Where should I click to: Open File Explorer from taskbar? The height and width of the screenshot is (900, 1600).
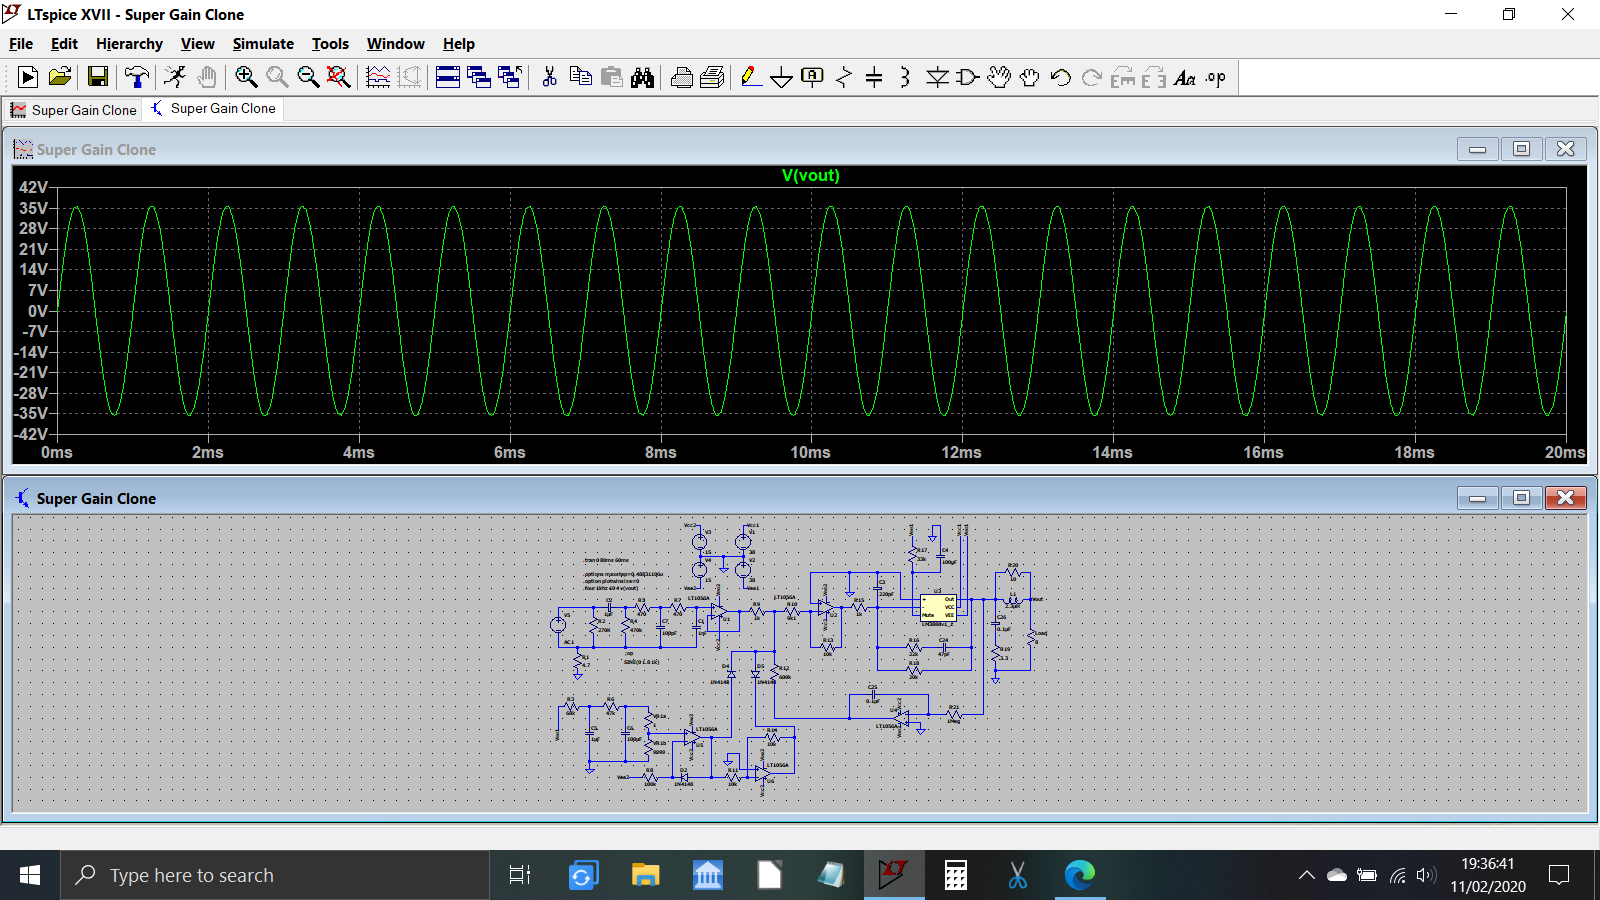(645, 875)
